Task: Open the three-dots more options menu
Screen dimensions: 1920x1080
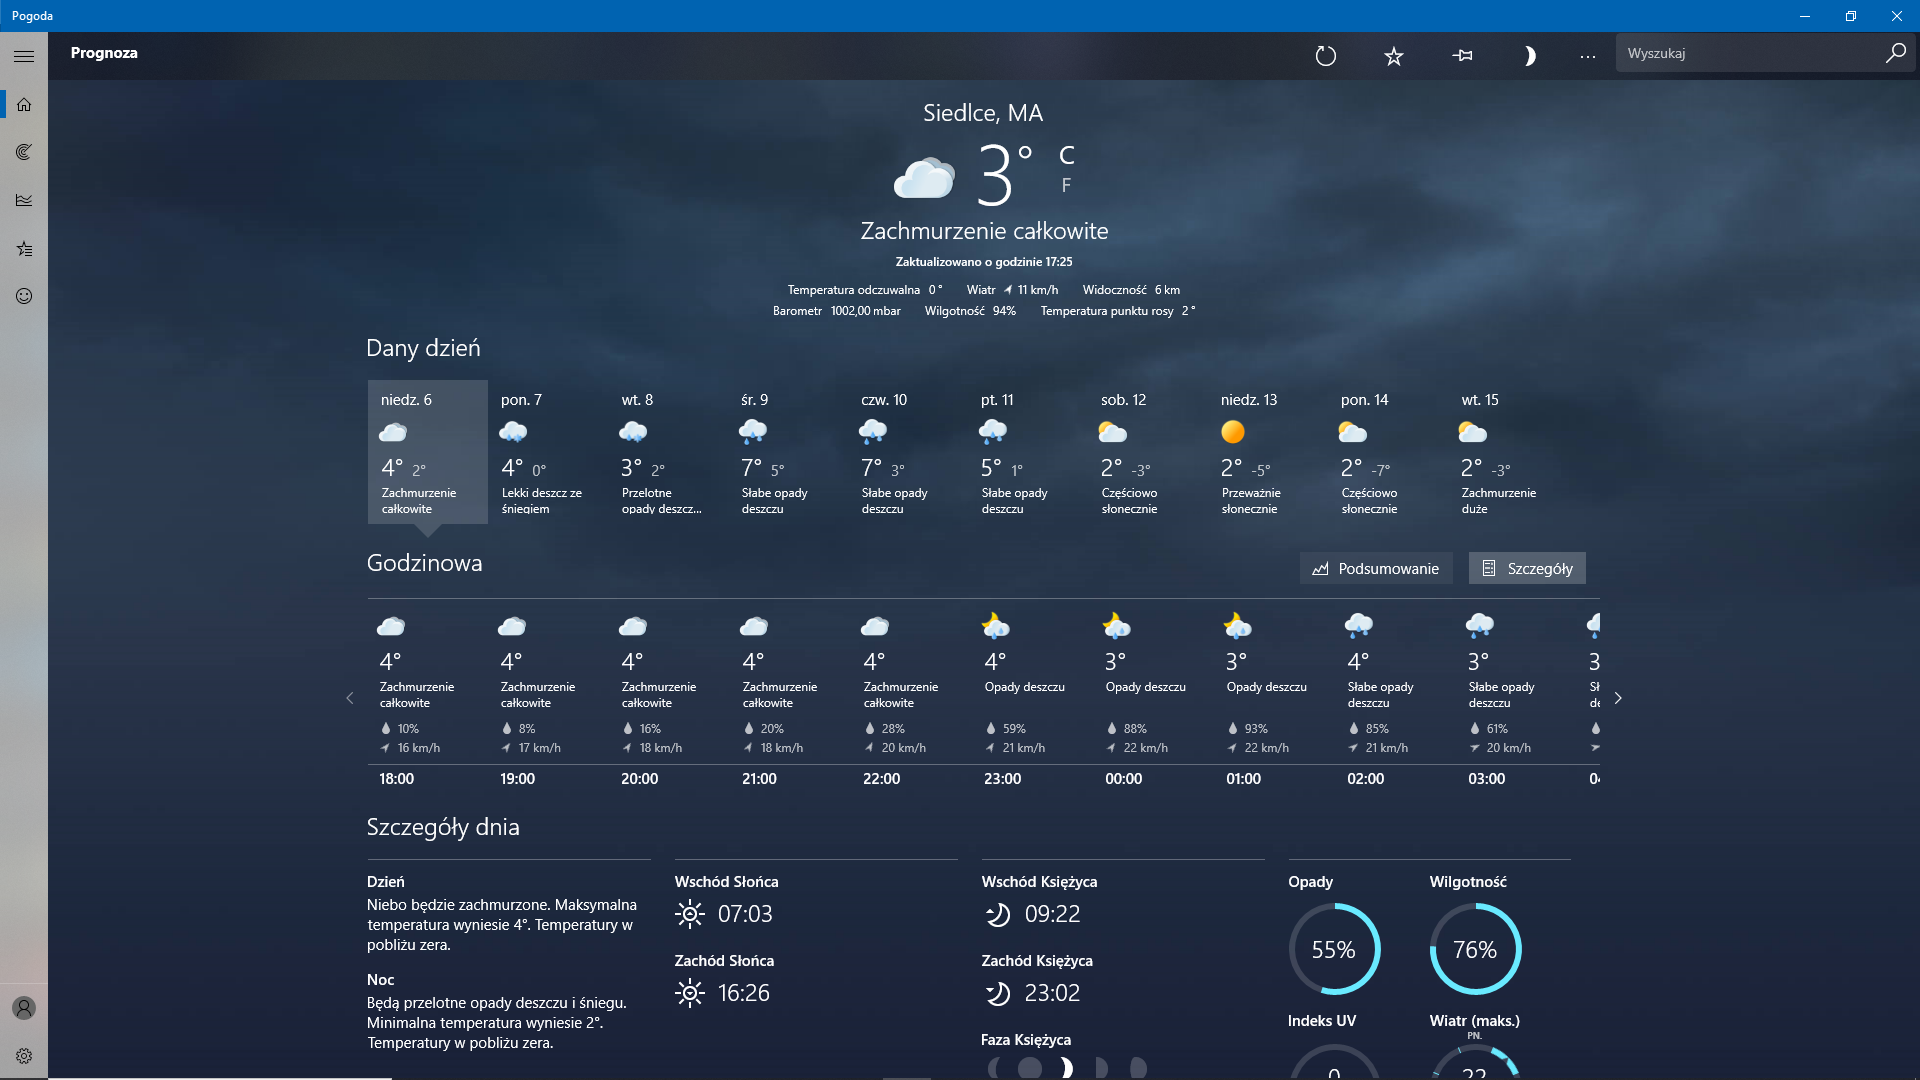Action: pyautogui.click(x=1587, y=56)
